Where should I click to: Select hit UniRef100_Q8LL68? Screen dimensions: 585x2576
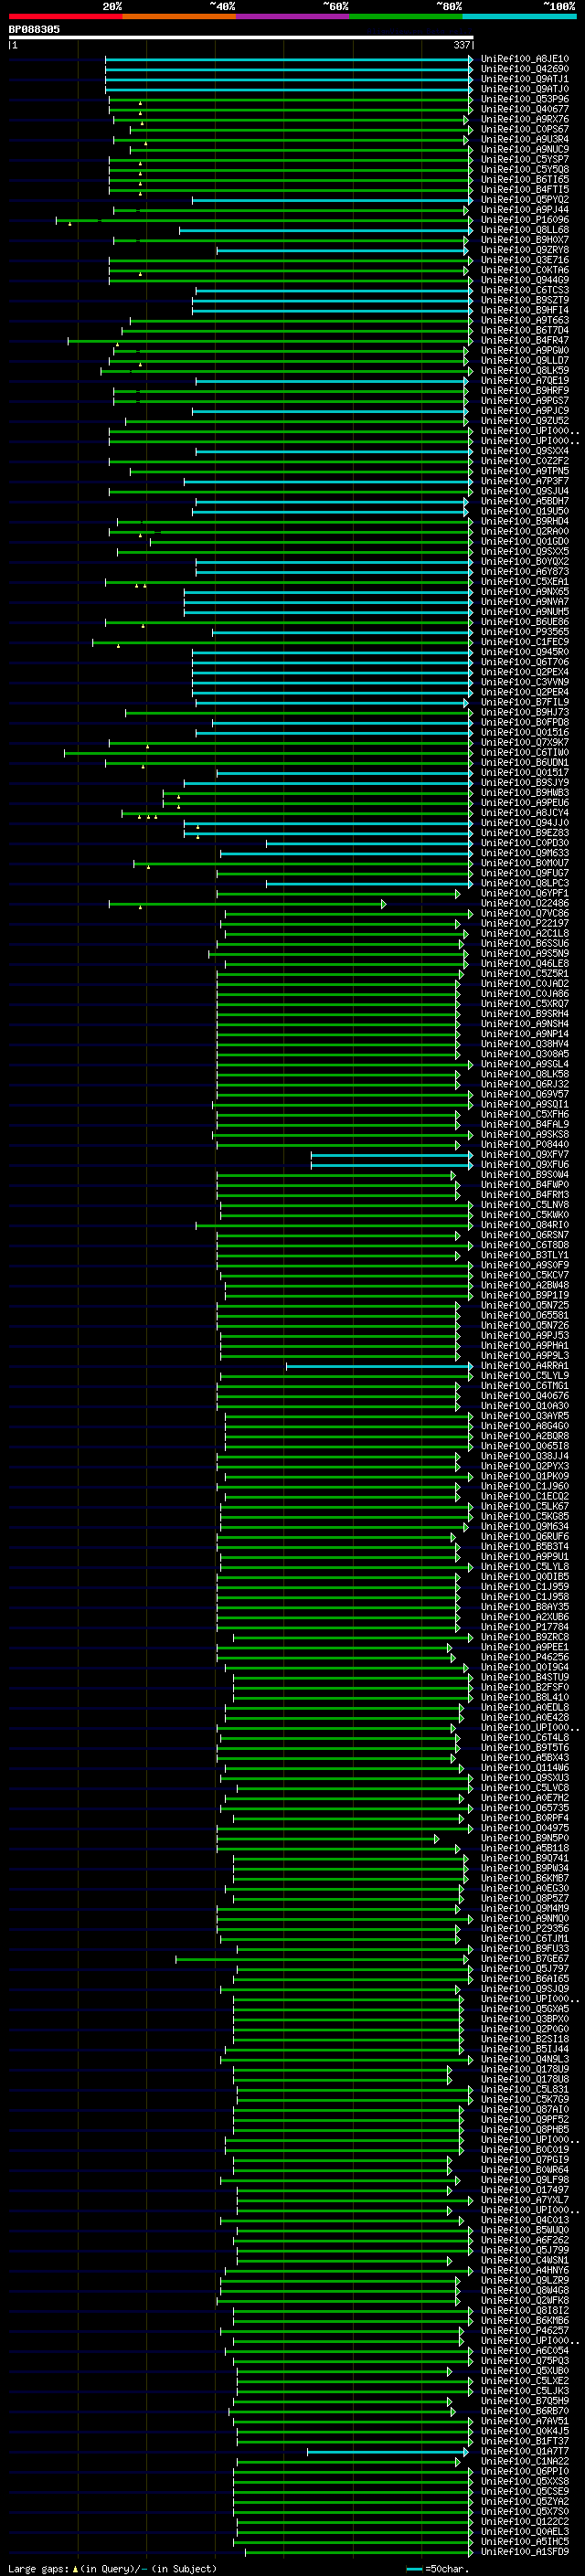(x=525, y=230)
